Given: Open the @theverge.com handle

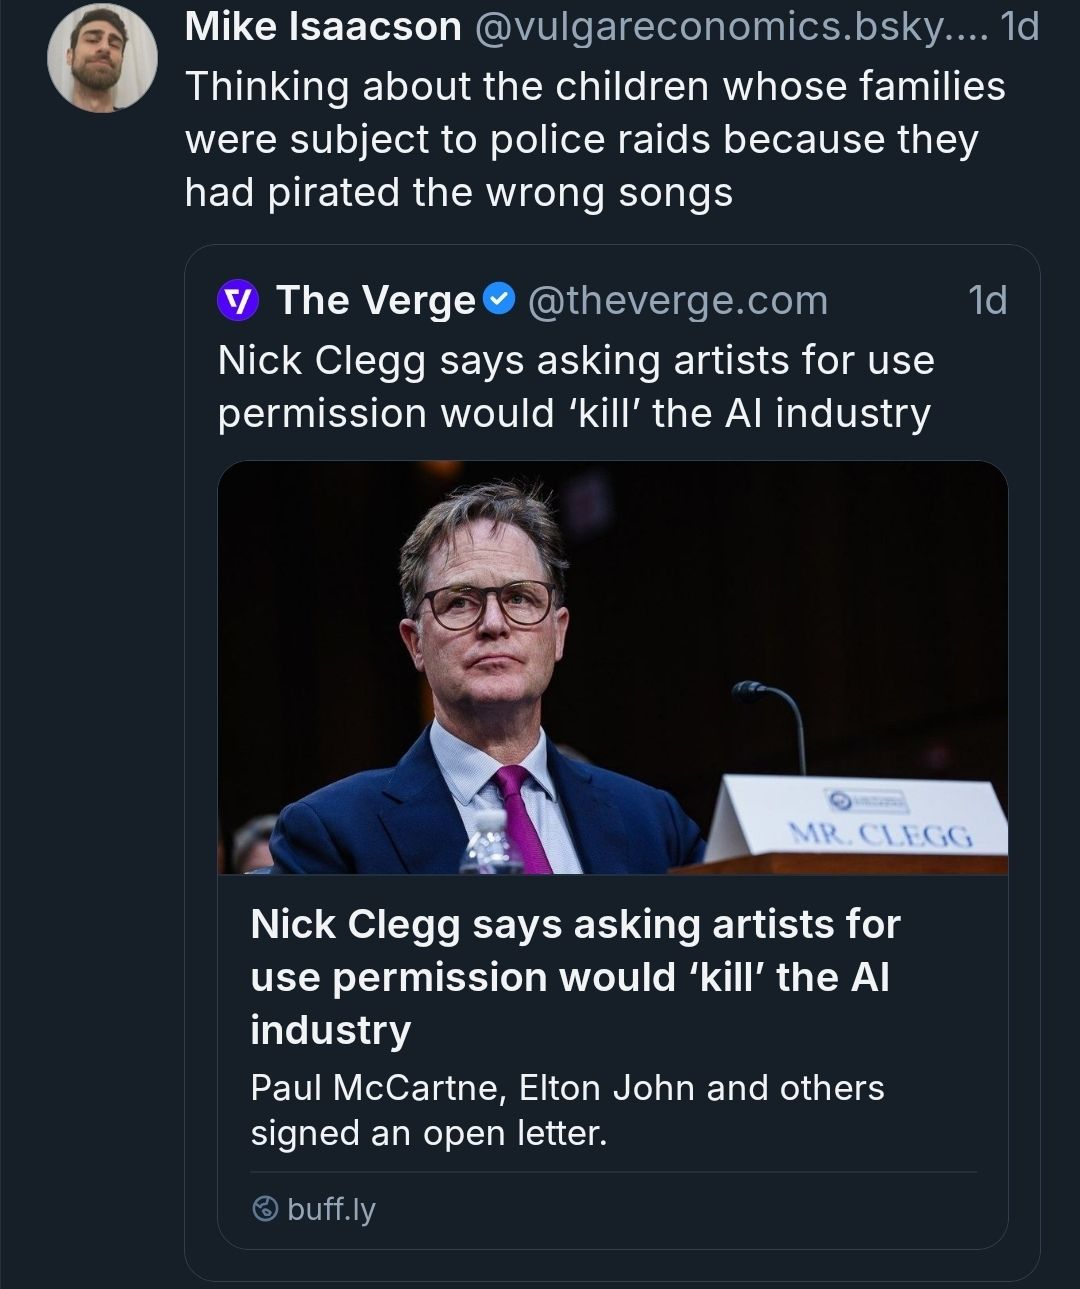Looking at the screenshot, I should (677, 300).
